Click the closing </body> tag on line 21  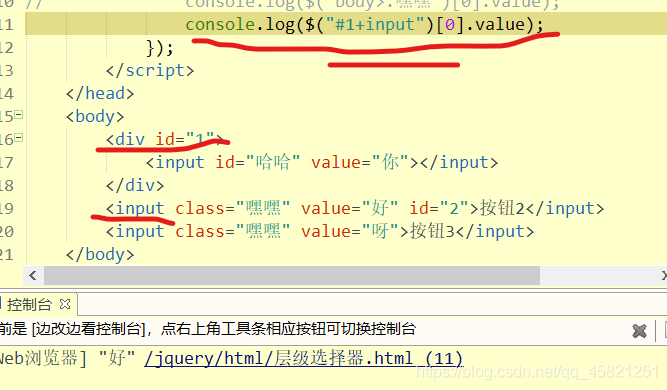coord(100,254)
